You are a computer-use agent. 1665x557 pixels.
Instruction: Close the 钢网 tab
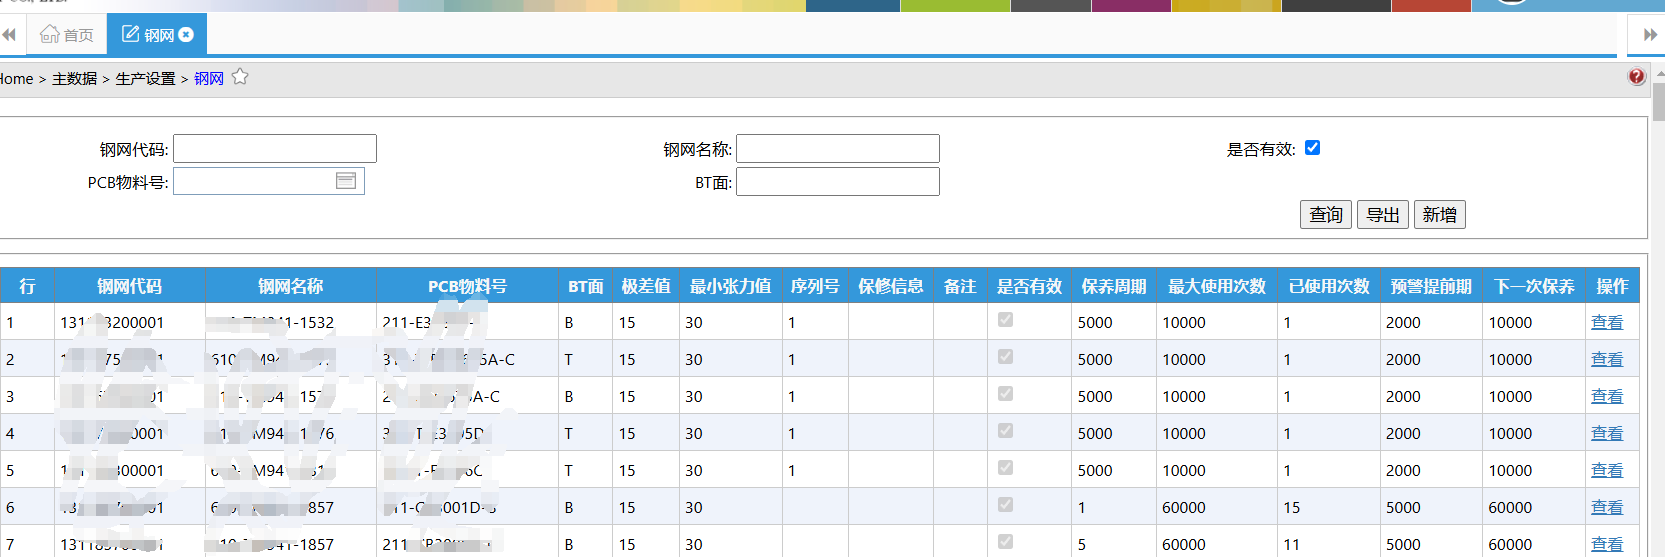[186, 35]
